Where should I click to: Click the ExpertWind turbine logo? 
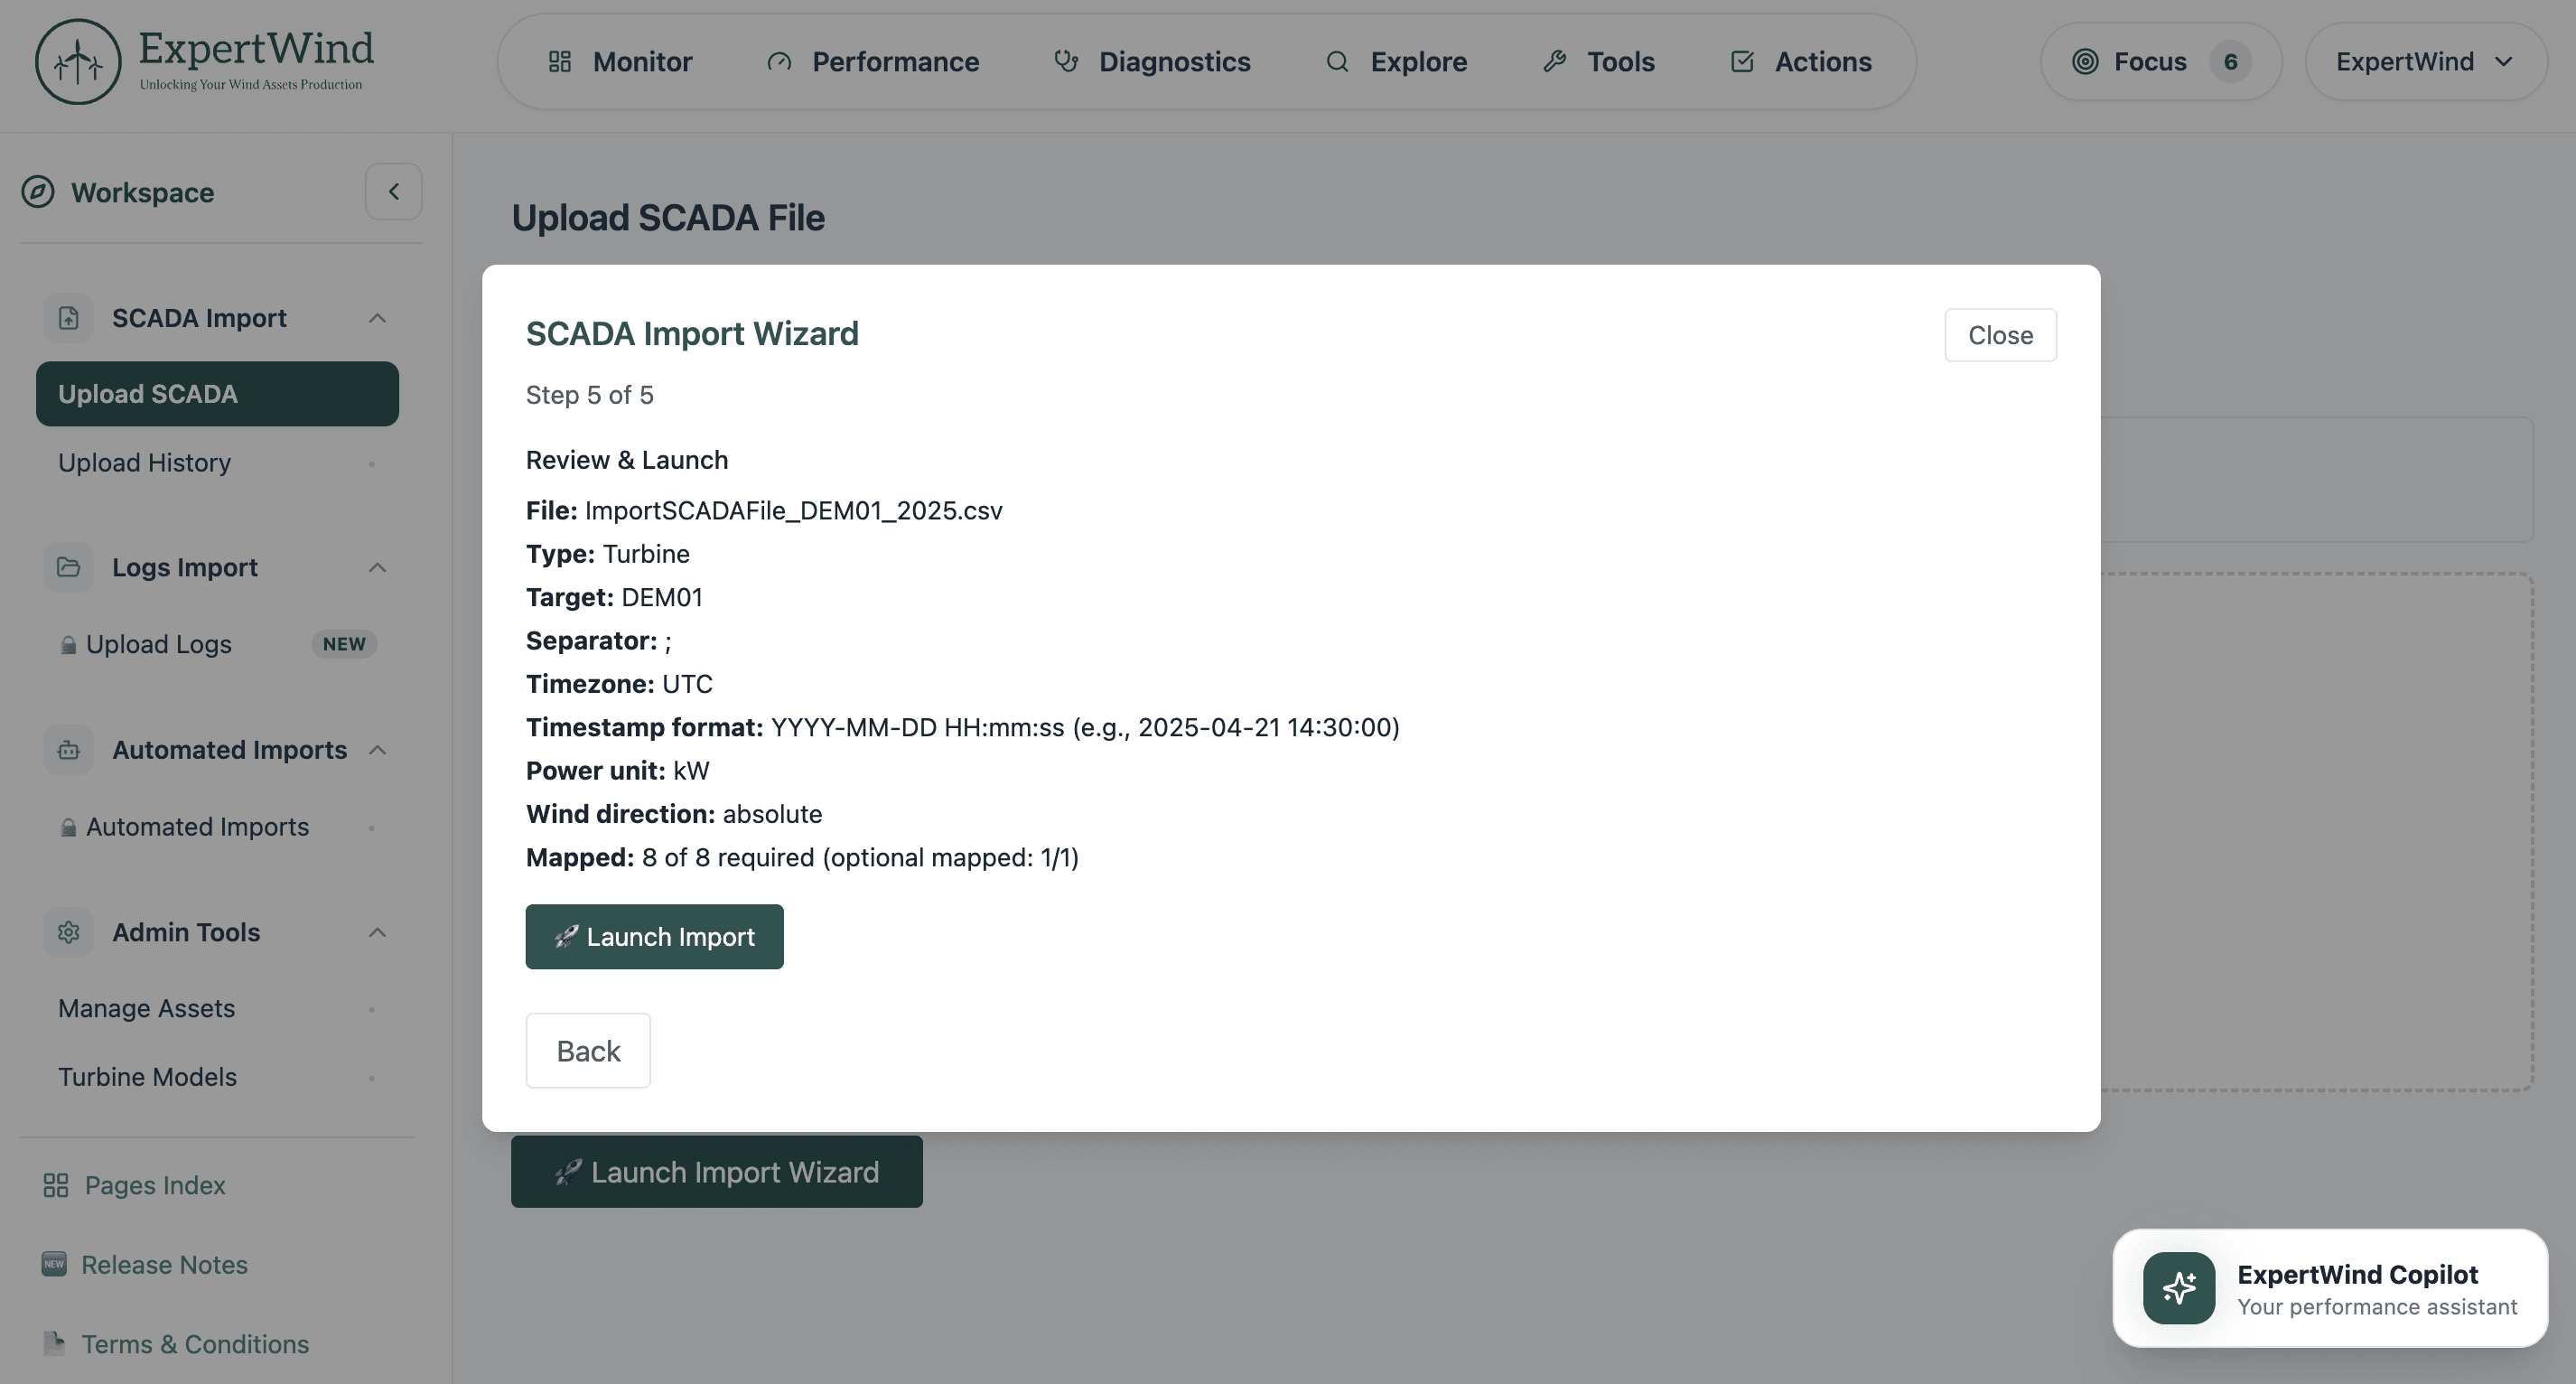coord(77,61)
